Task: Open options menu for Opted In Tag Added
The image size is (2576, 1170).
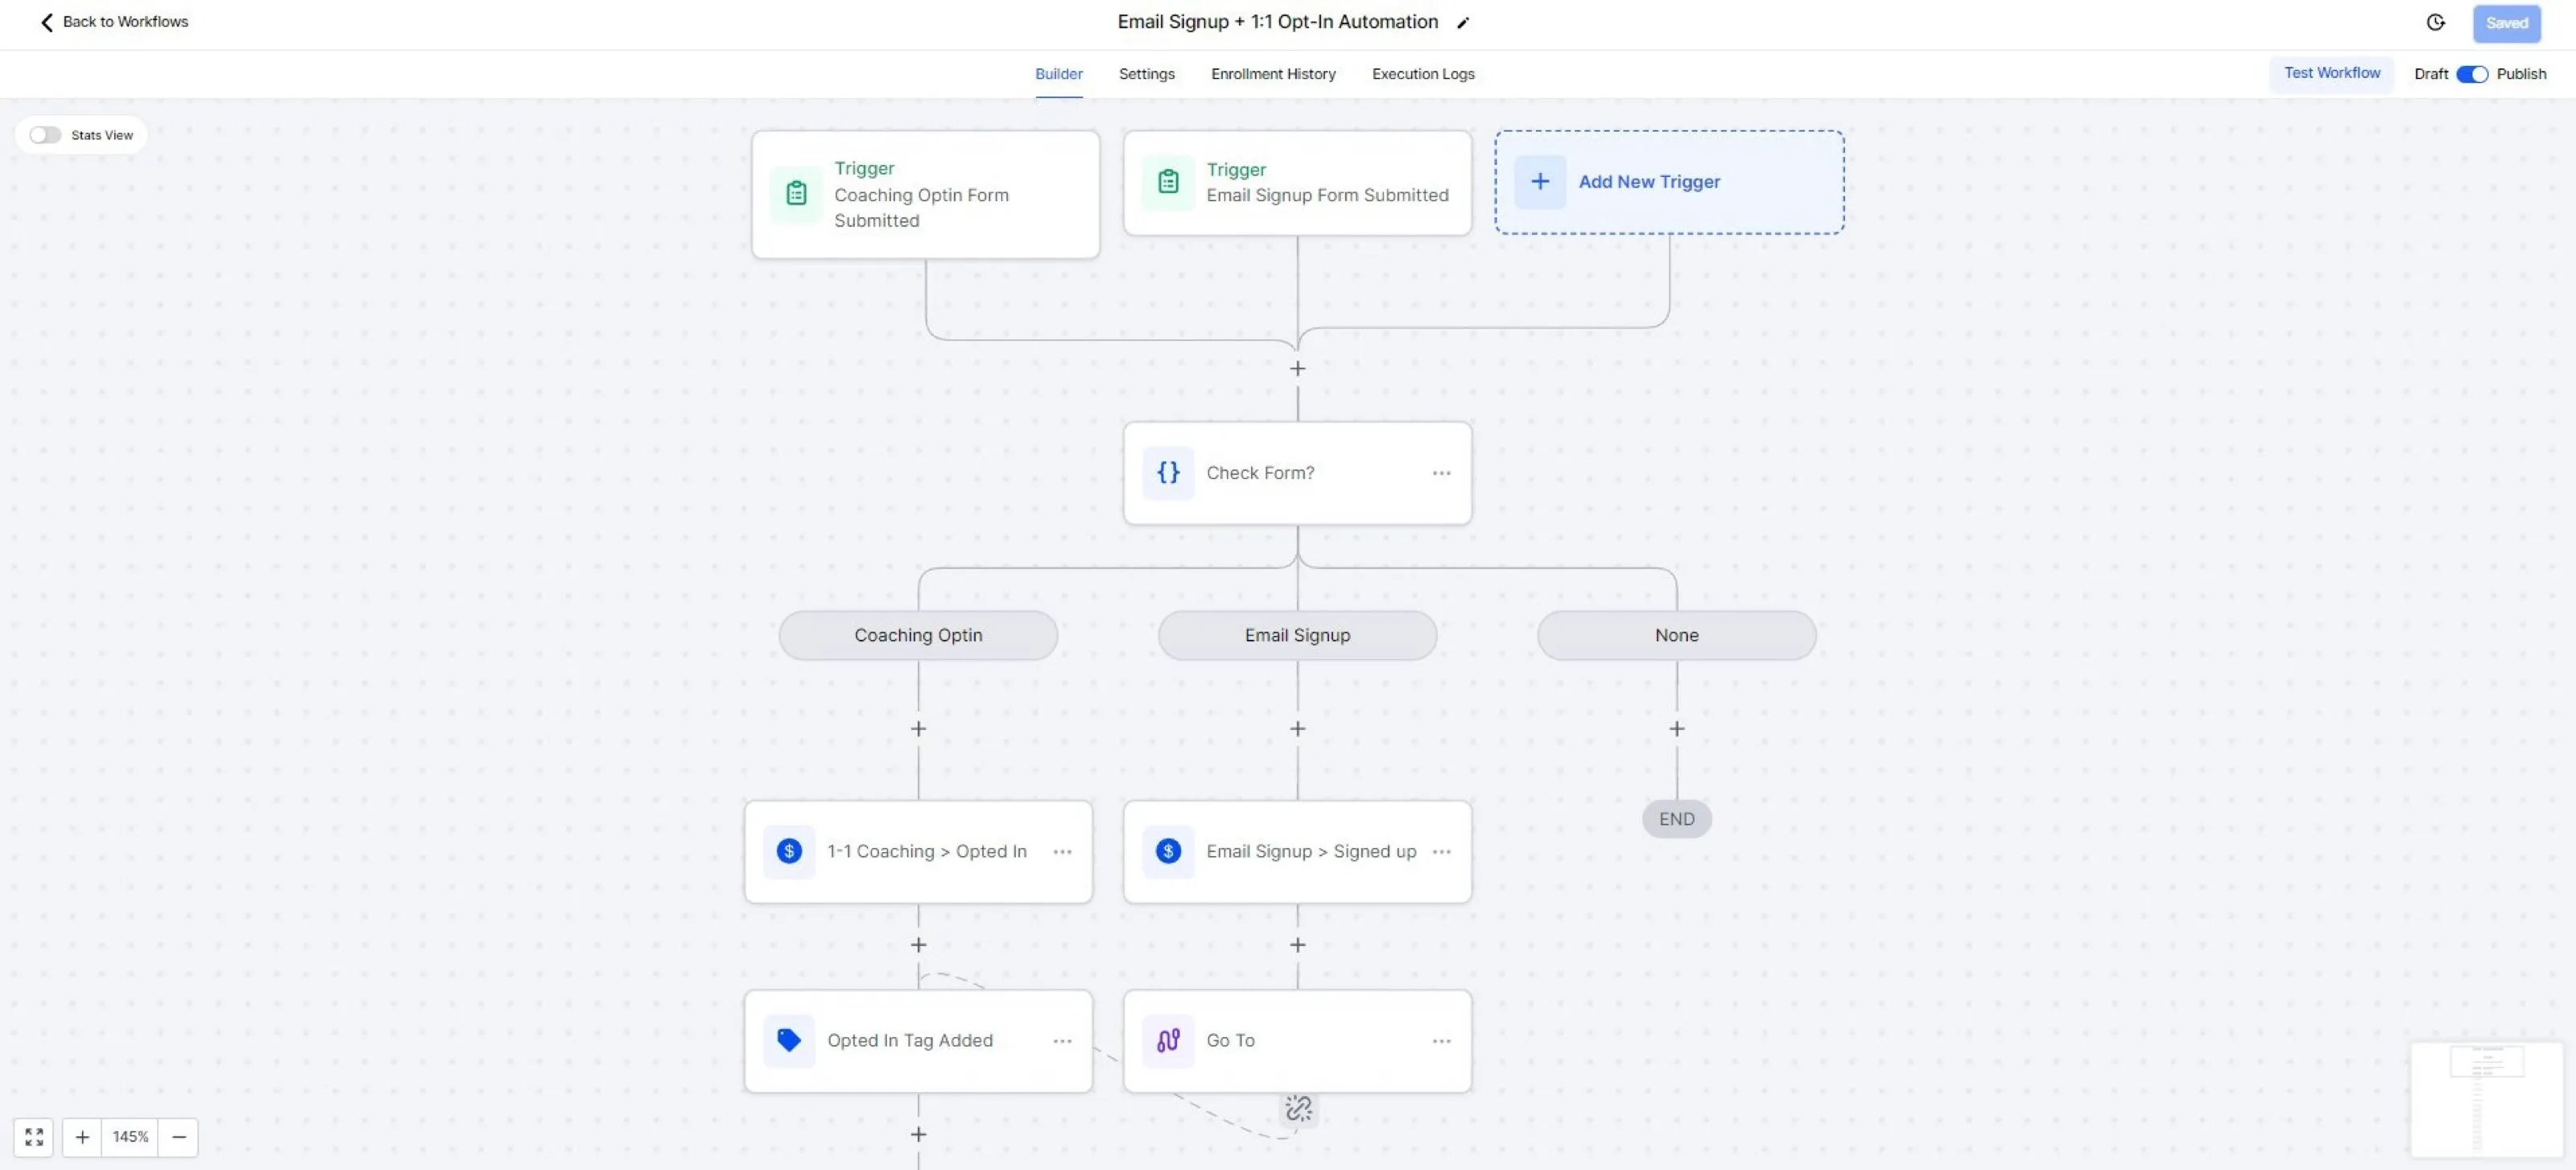Action: pyautogui.click(x=1062, y=1041)
